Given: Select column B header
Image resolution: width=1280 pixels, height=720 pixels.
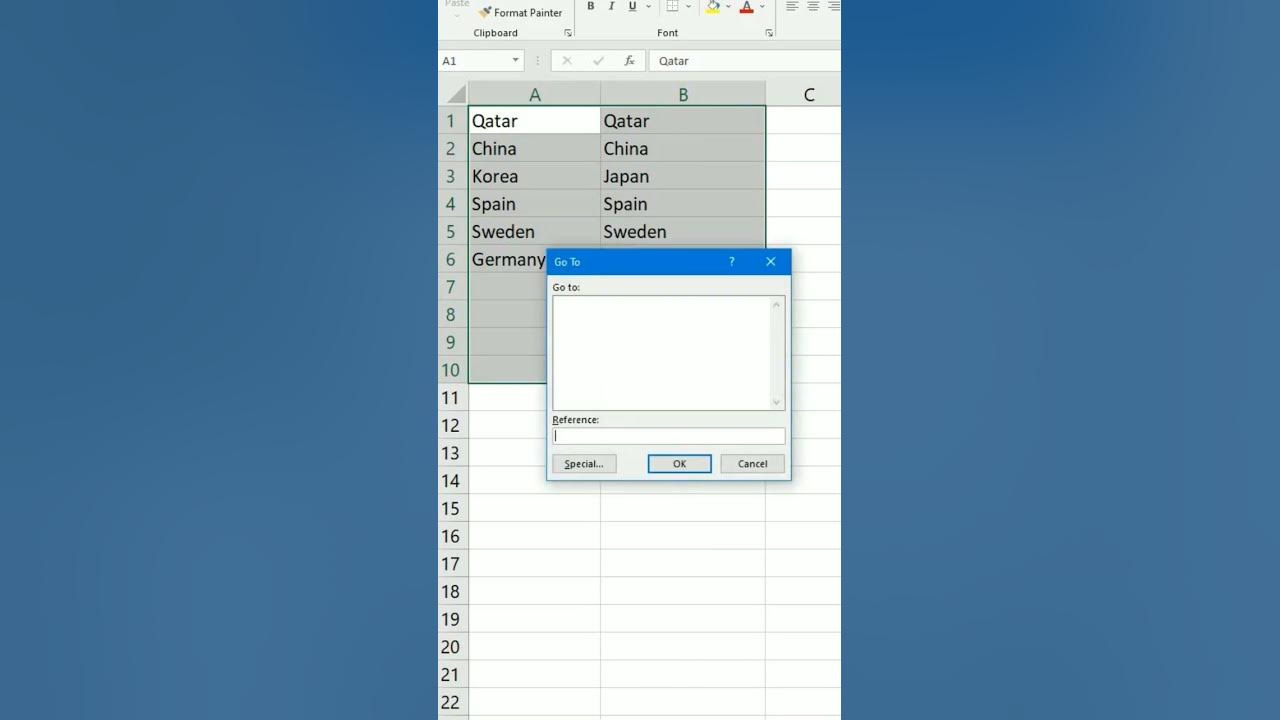Looking at the screenshot, I should pos(683,94).
